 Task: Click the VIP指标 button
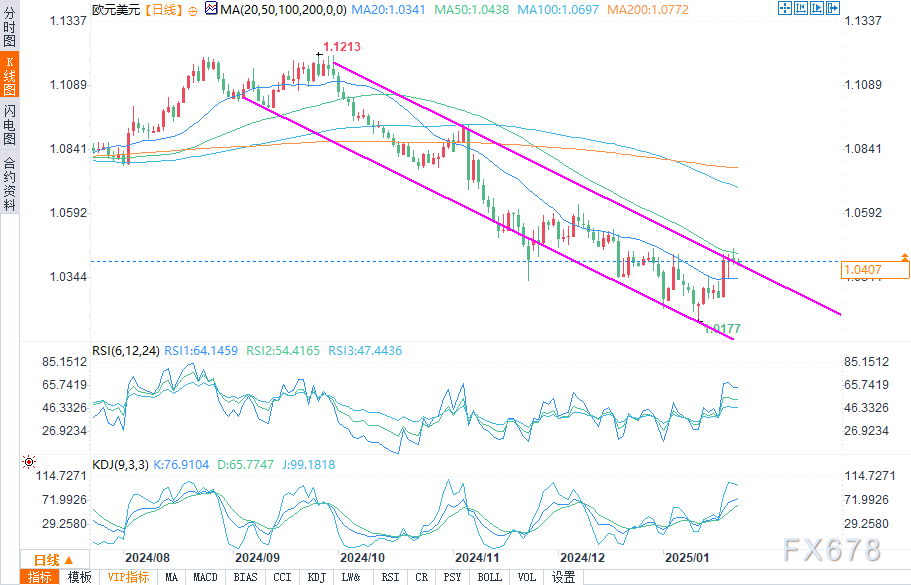128,577
